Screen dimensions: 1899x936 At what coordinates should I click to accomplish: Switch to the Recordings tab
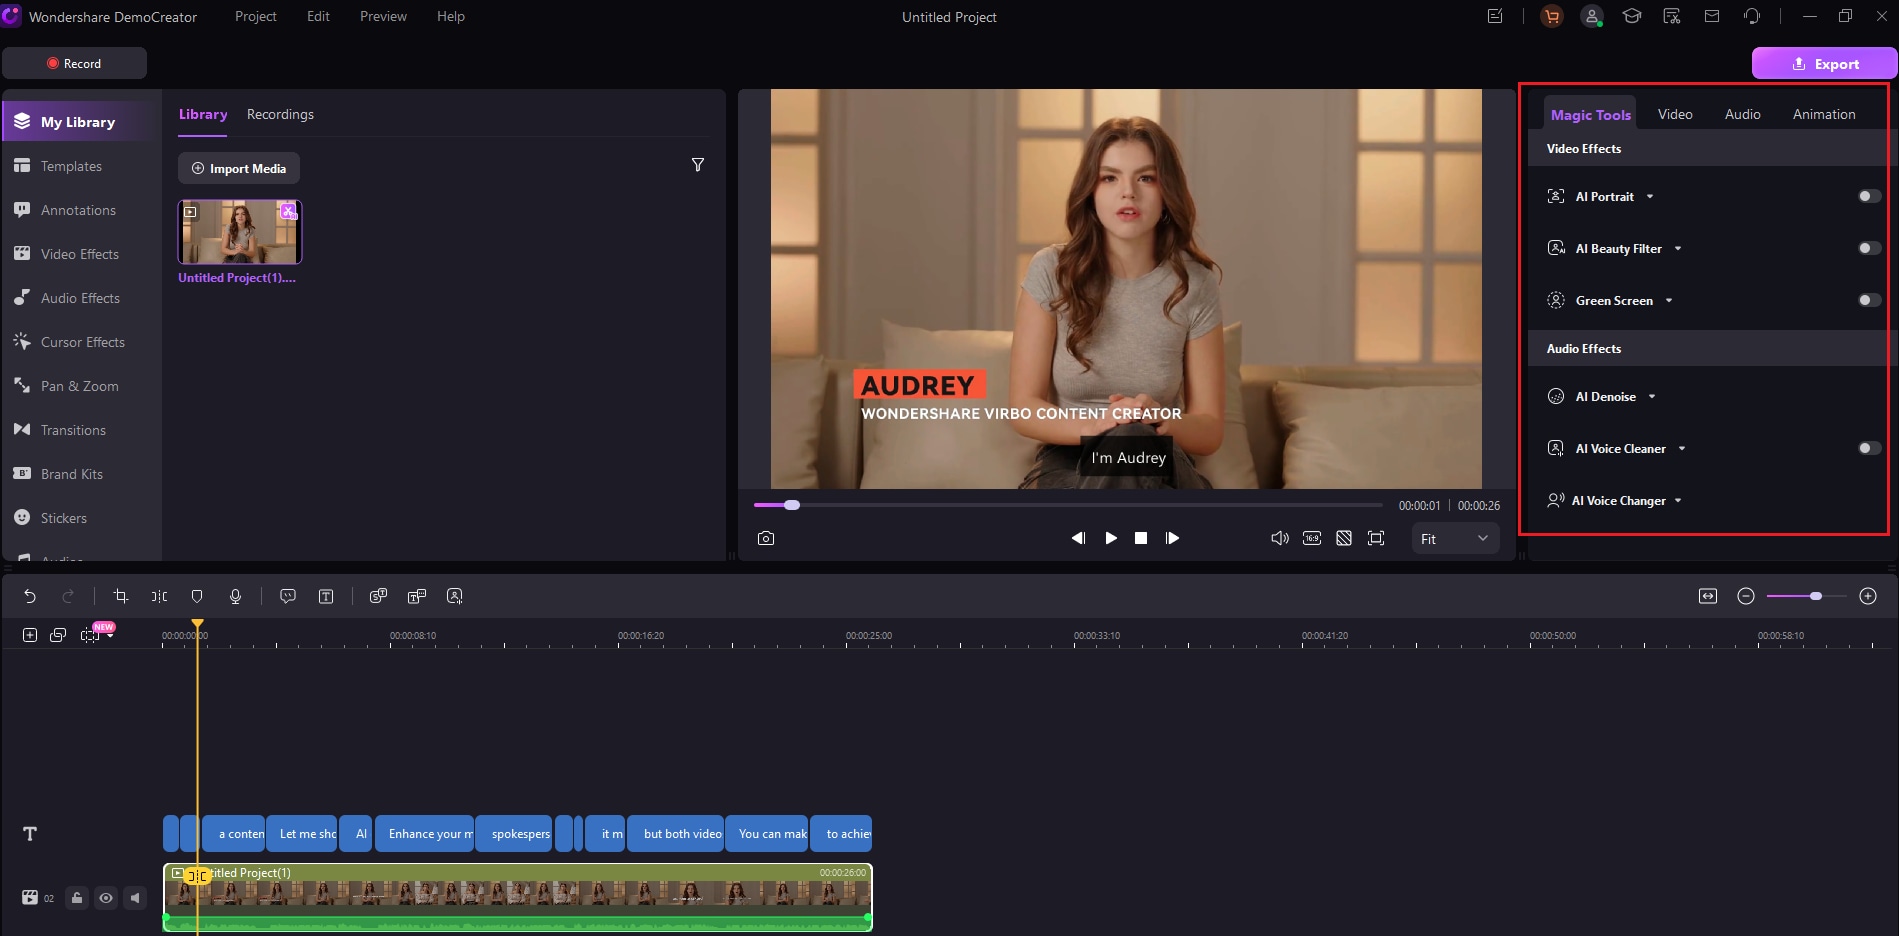(x=280, y=114)
